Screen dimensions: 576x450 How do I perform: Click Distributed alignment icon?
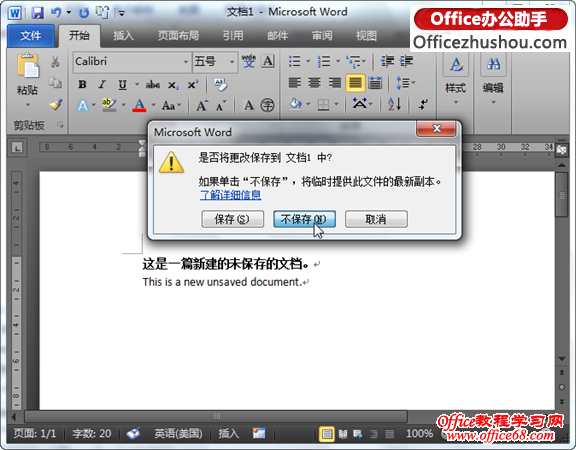[375, 83]
